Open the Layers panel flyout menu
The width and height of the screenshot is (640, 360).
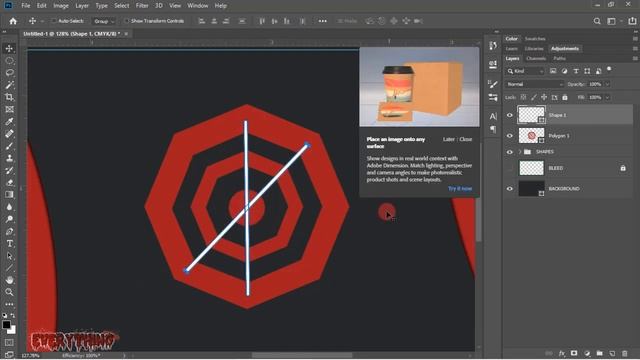635,58
